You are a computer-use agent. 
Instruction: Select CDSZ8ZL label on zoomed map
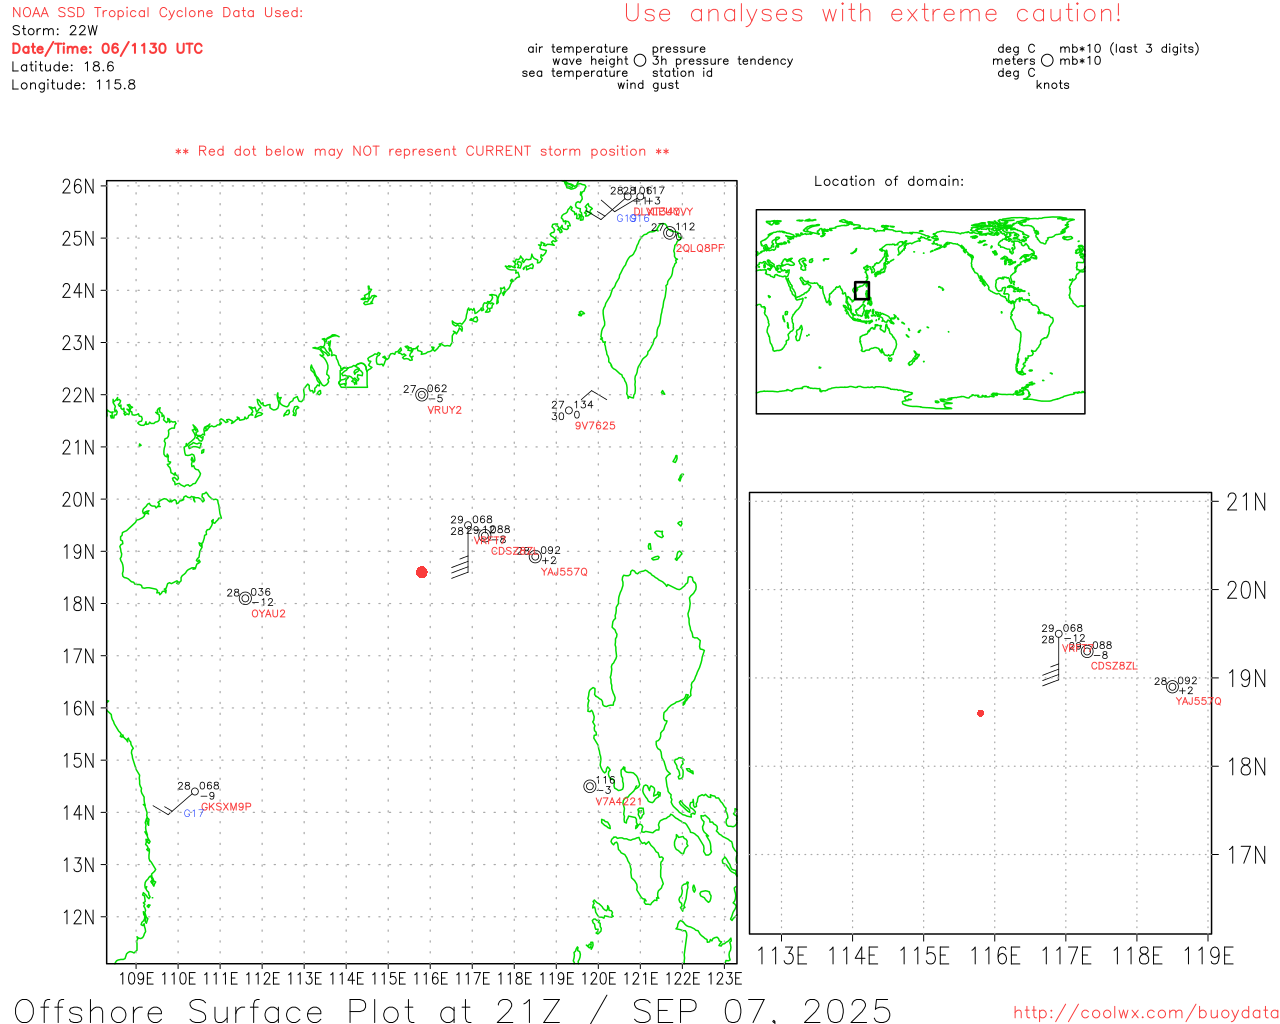1114,666
